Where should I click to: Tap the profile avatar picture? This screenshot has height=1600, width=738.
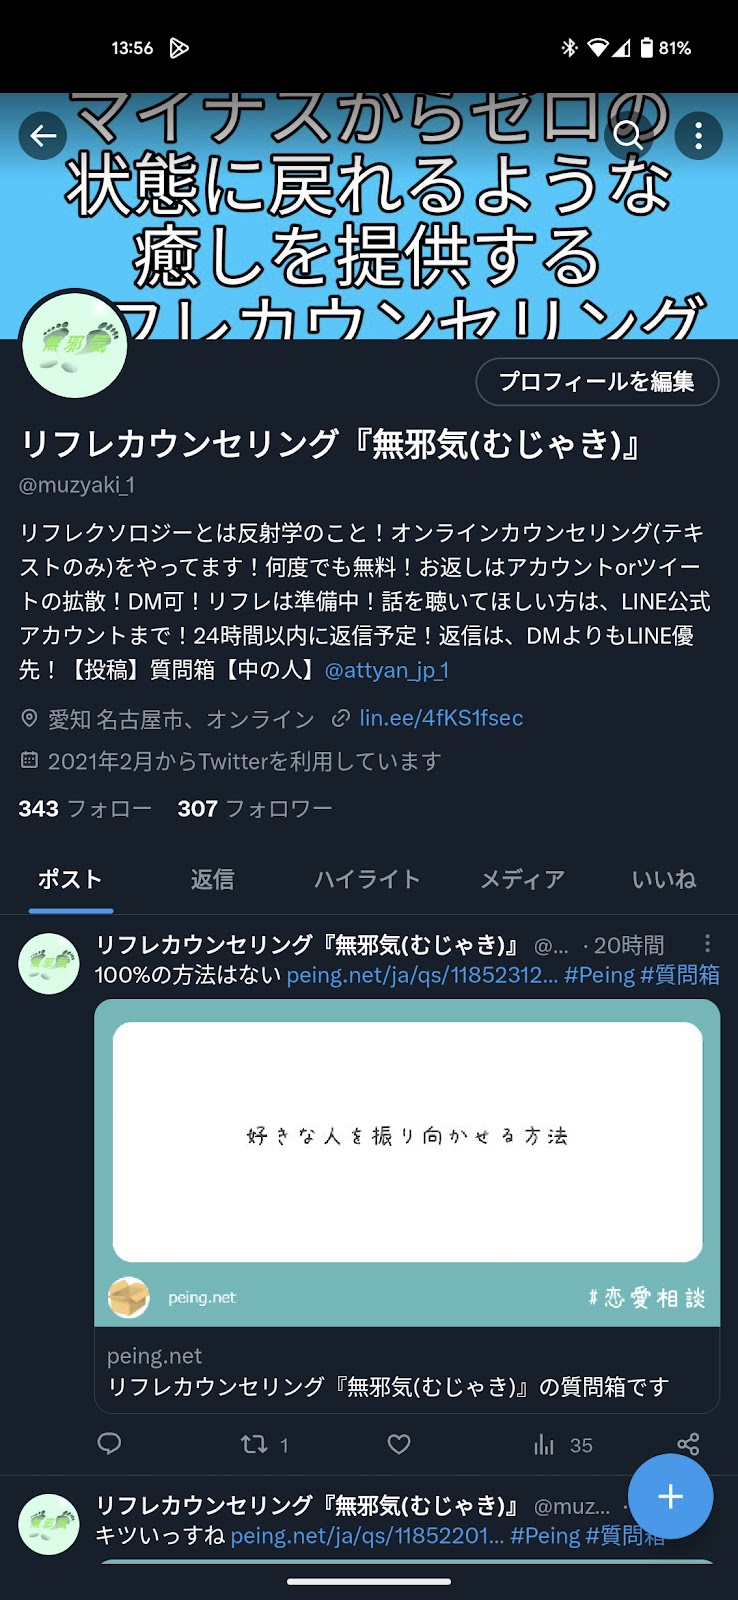[74, 345]
